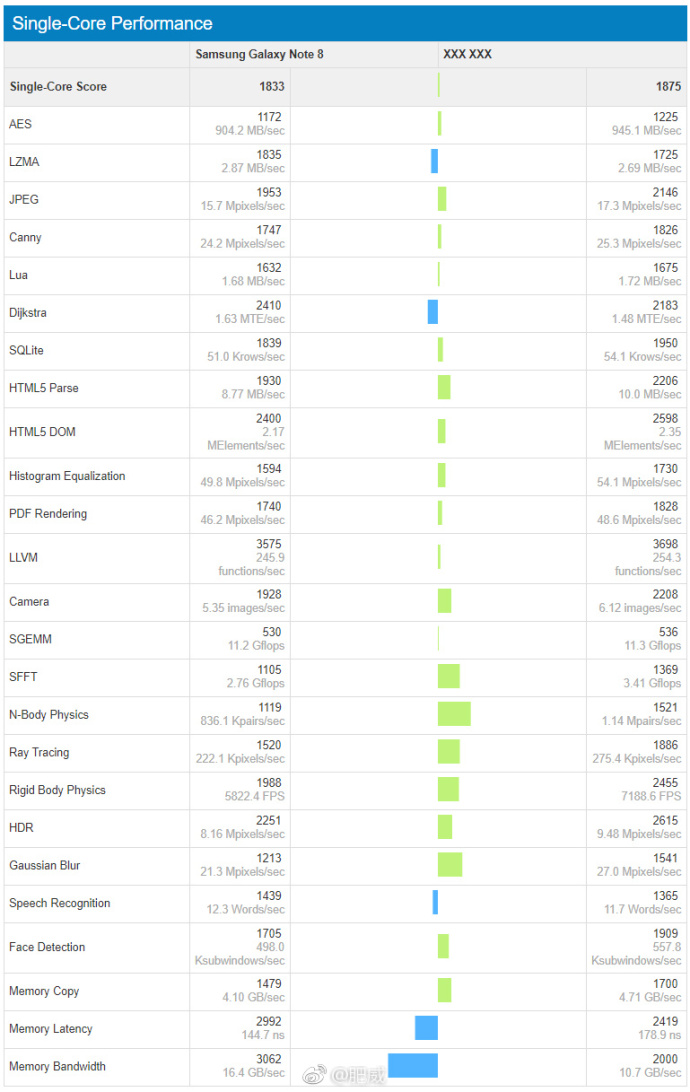
Task: Select the Face Detection row label
Action: [47, 947]
